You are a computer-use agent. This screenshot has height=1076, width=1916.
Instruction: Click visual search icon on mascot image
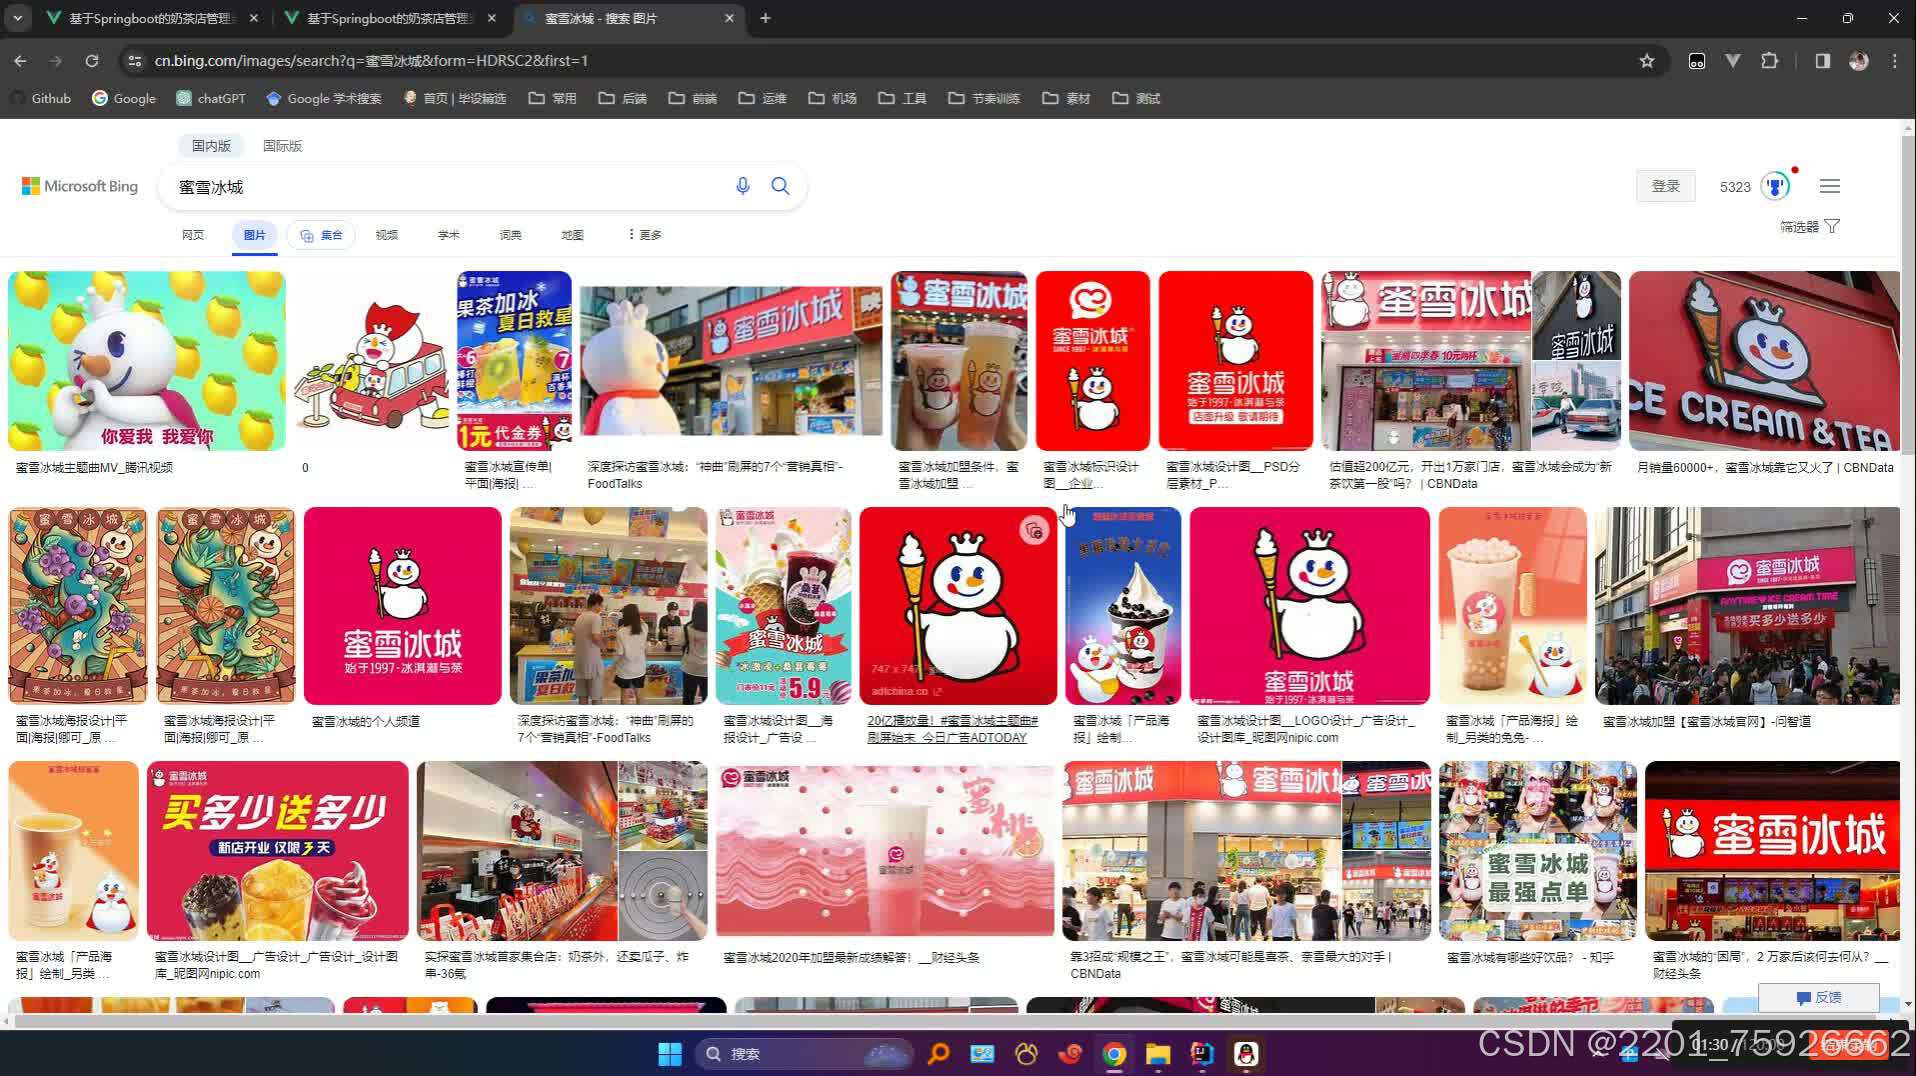(1033, 531)
